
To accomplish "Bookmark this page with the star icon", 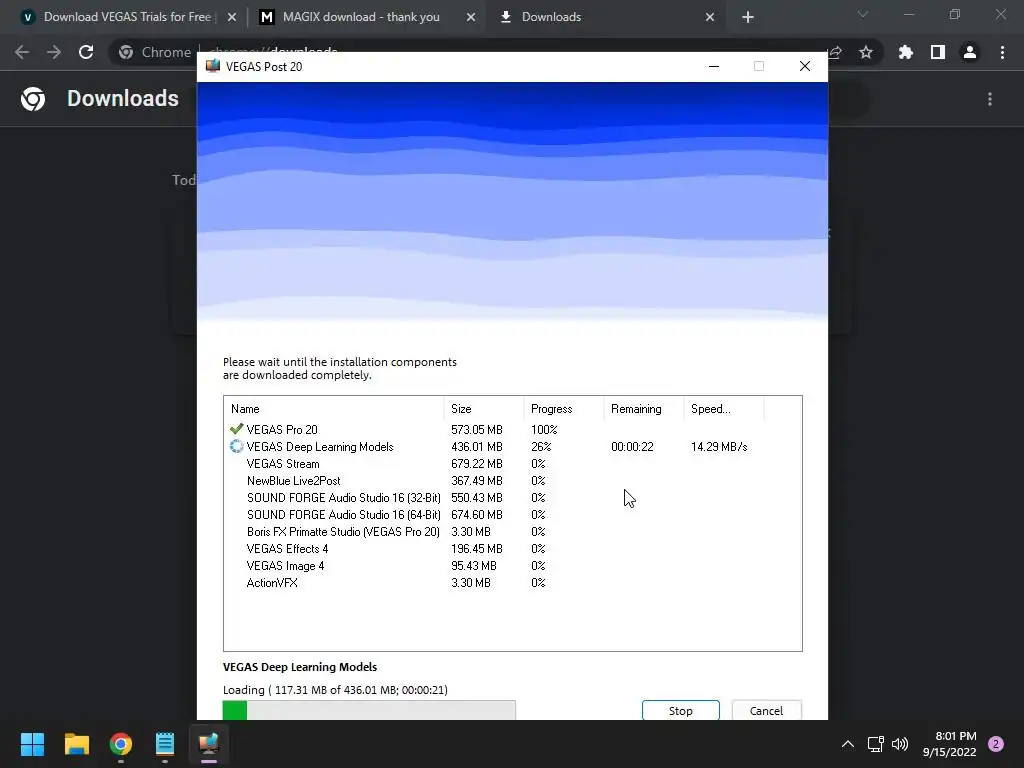I will [866, 52].
